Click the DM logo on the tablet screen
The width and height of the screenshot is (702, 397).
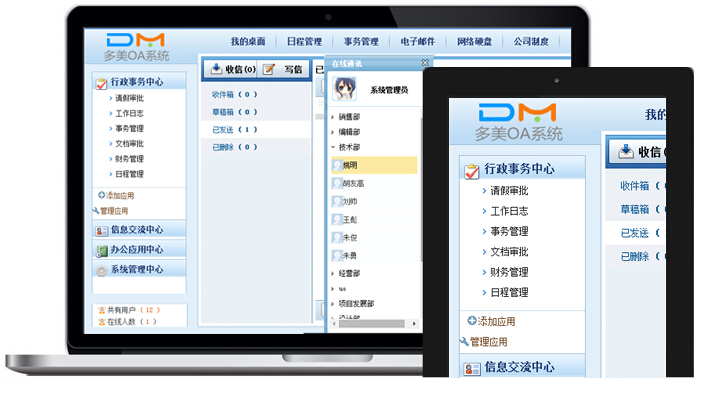pyautogui.click(x=517, y=112)
